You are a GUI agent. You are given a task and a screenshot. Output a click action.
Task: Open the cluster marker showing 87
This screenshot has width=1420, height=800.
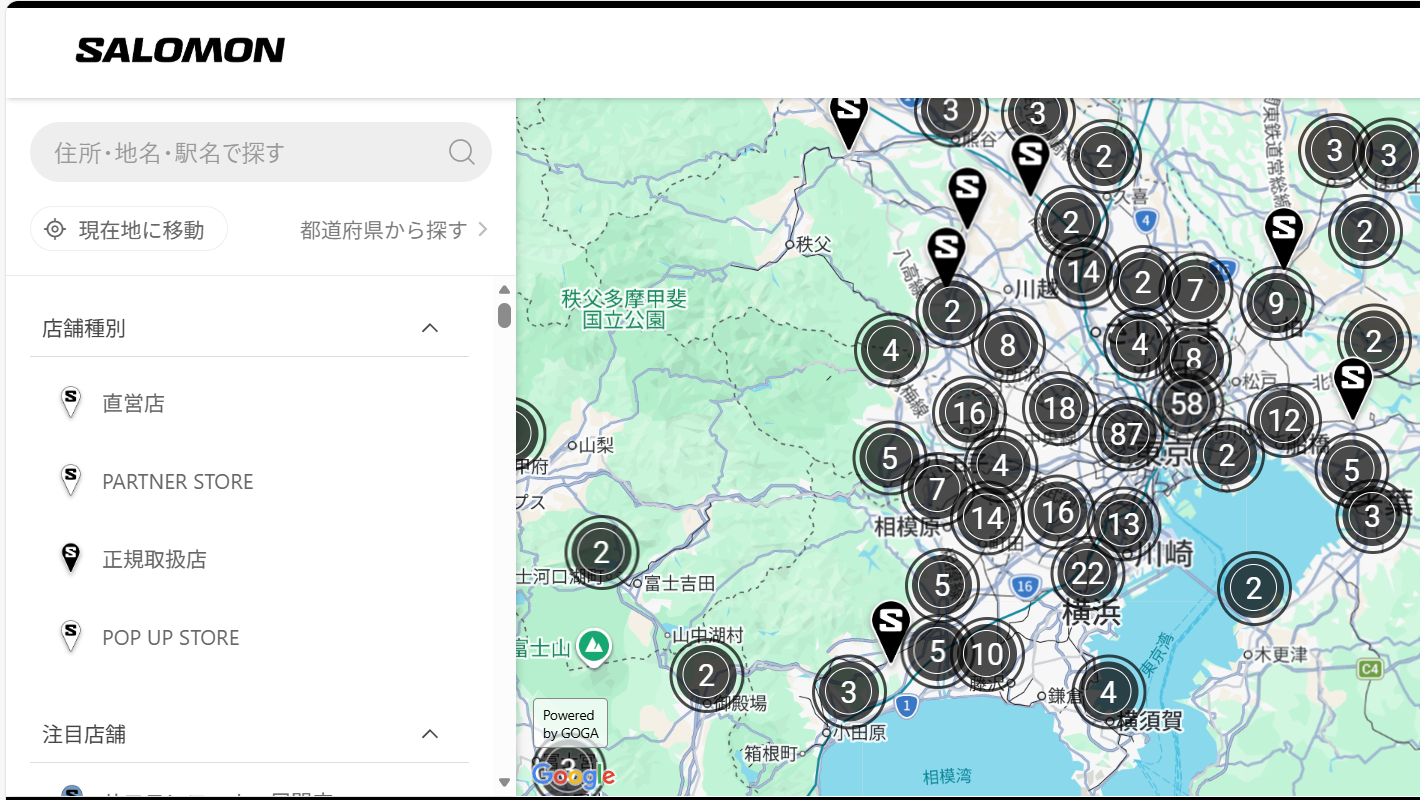click(x=1126, y=434)
